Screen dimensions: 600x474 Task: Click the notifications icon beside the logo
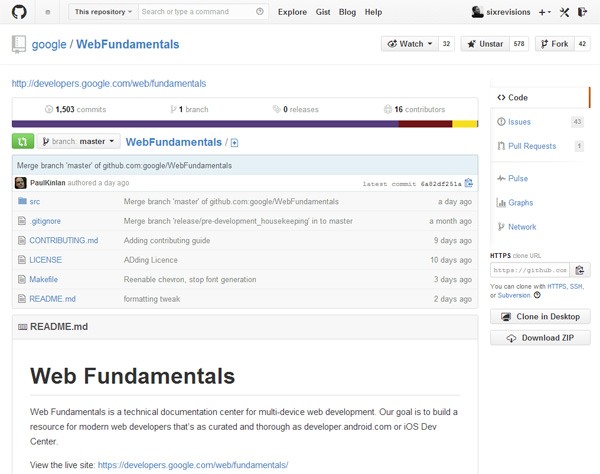click(x=49, y=12)
